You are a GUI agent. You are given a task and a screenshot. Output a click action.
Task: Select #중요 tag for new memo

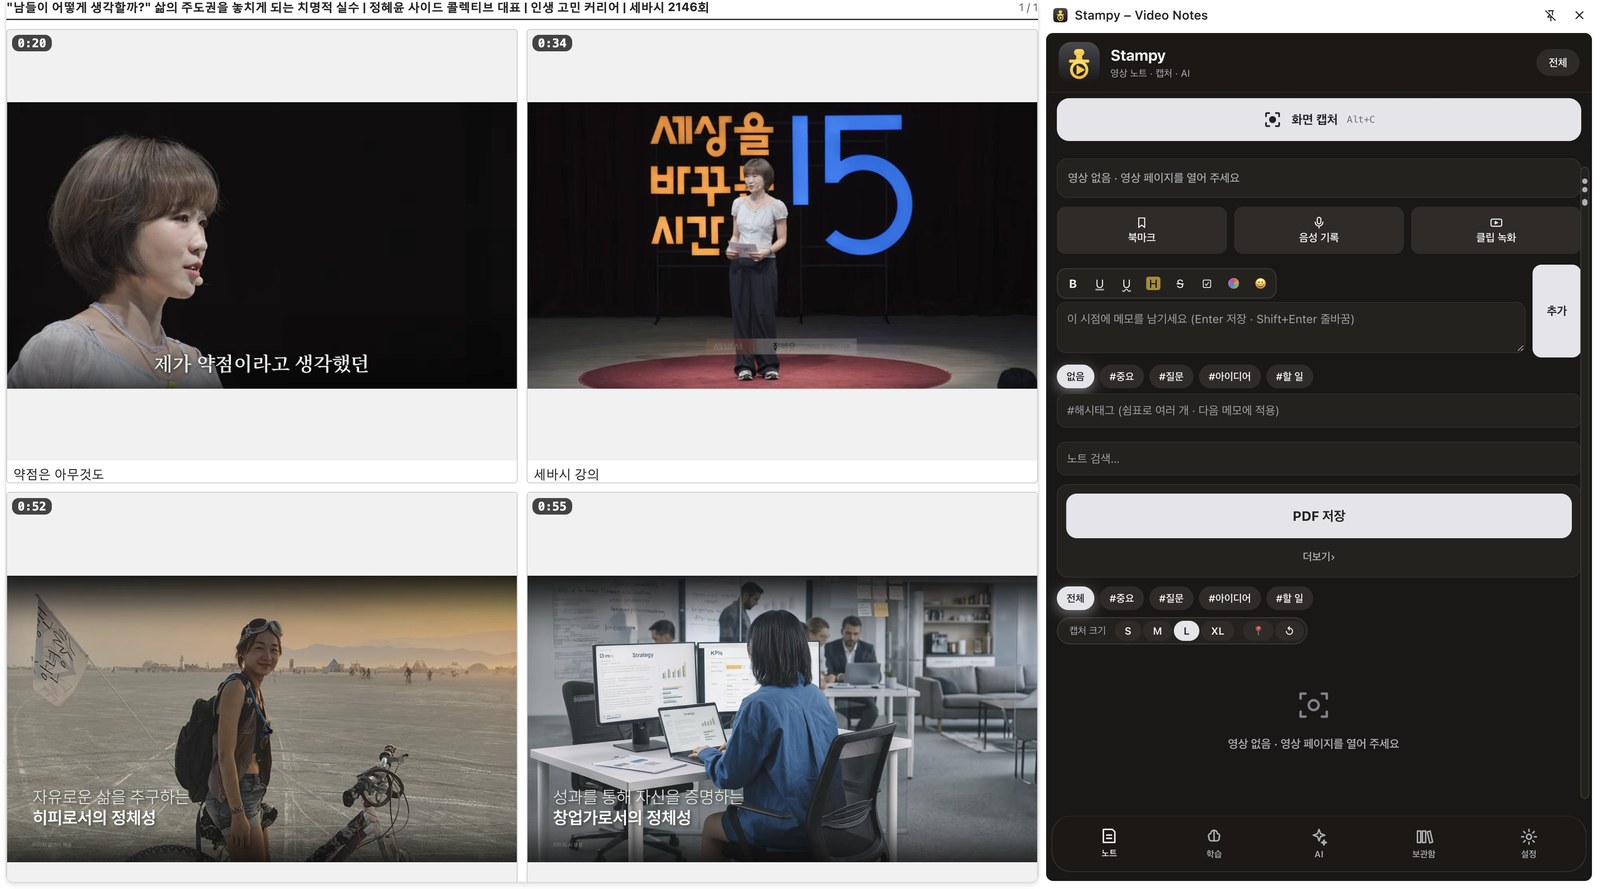pyautogui.click(x=1121, y=377)
